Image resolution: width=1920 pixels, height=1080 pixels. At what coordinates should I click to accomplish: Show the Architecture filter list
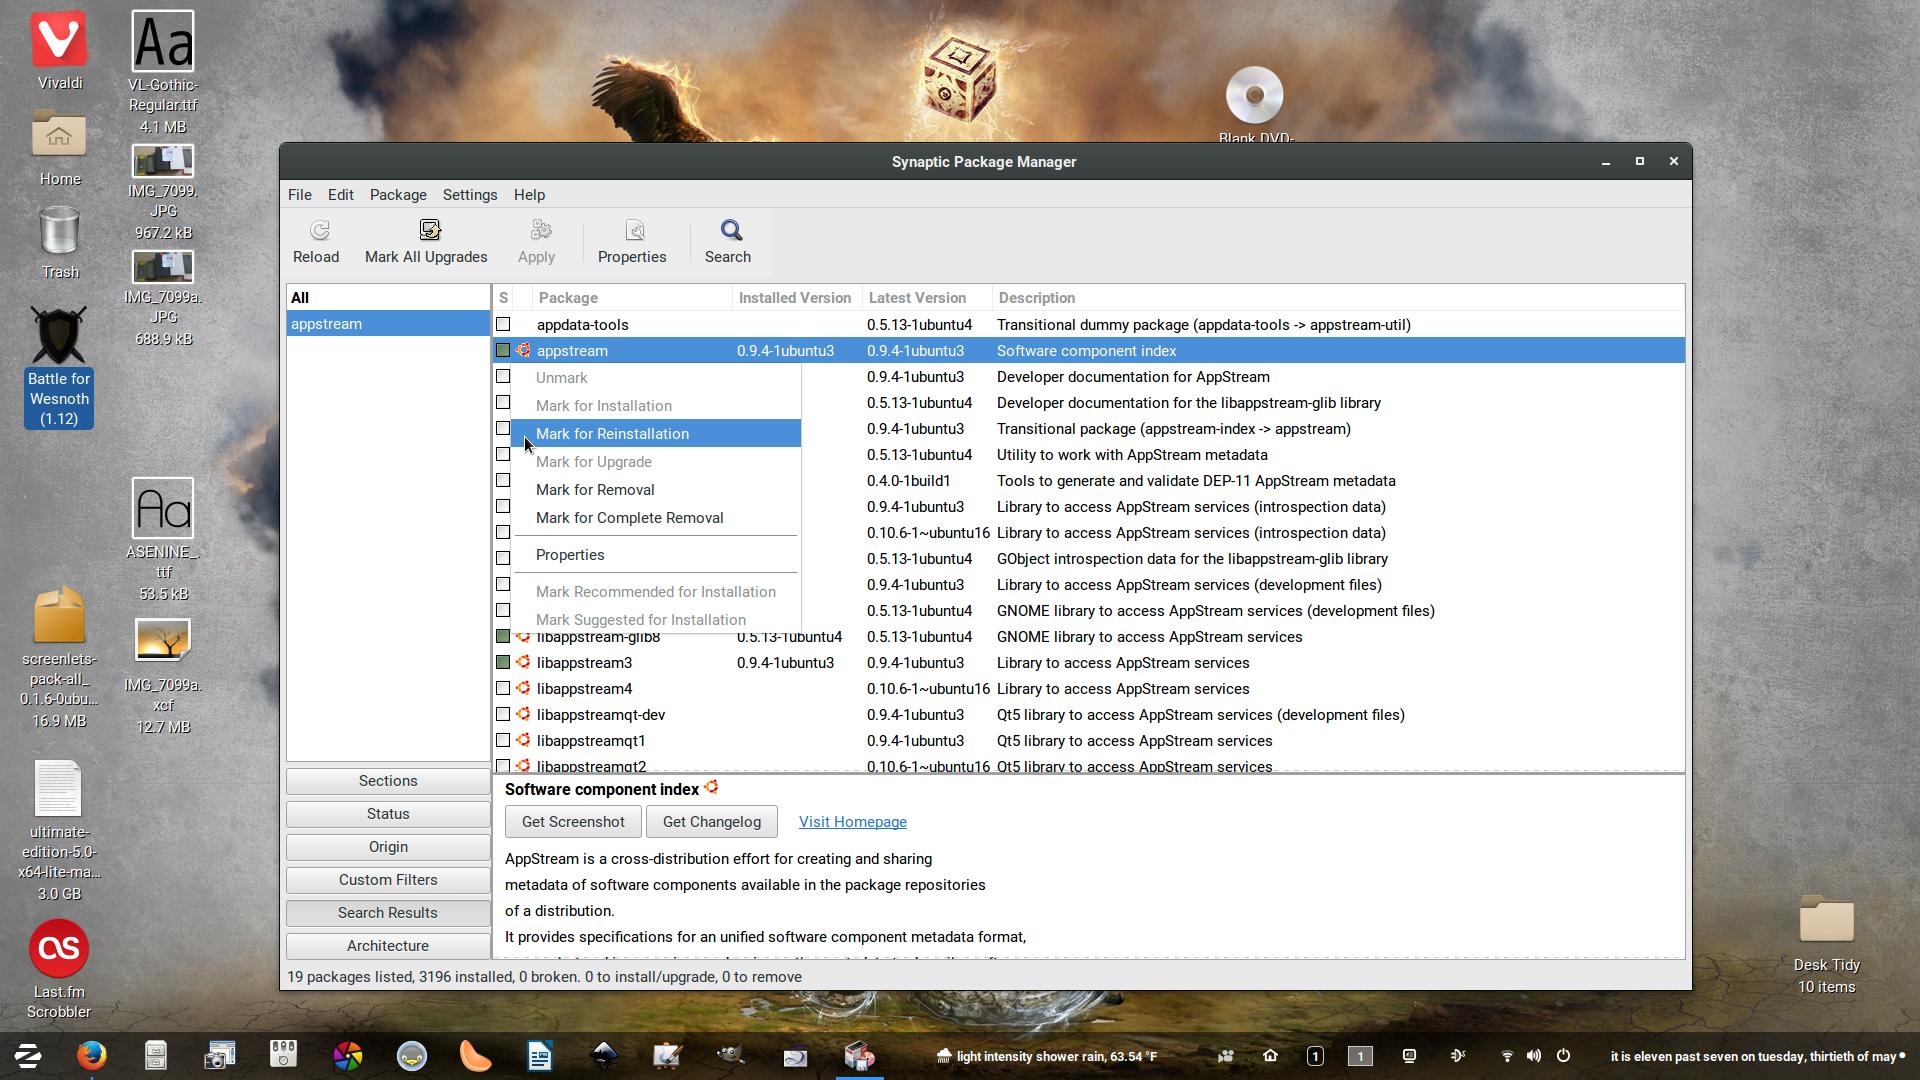click(x=388, y=946)
